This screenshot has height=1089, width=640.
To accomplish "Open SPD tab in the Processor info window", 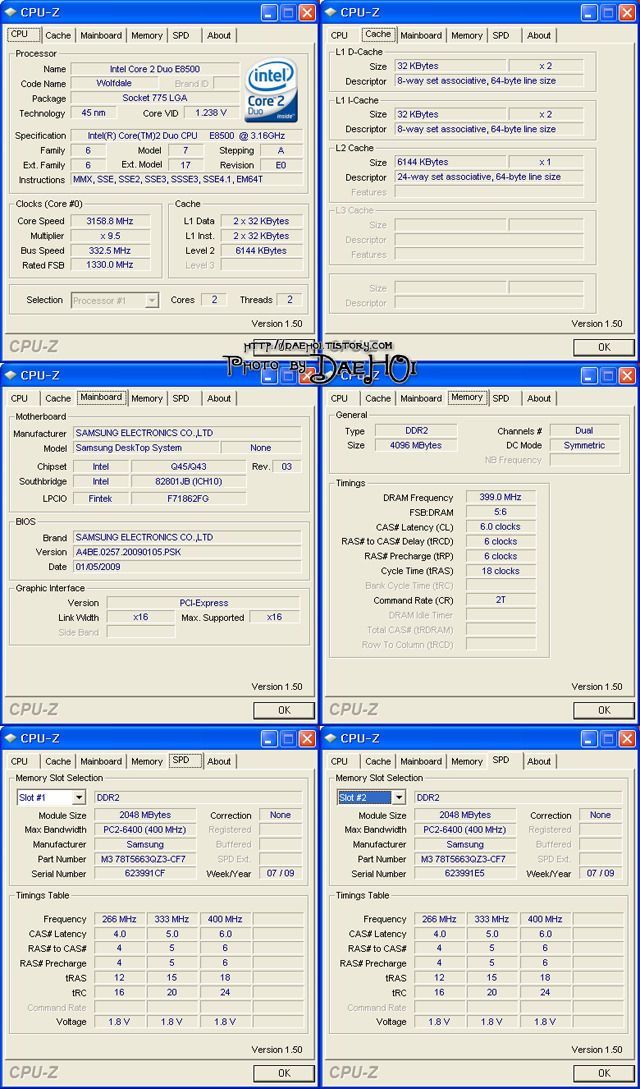I will [x=180, y=35].
